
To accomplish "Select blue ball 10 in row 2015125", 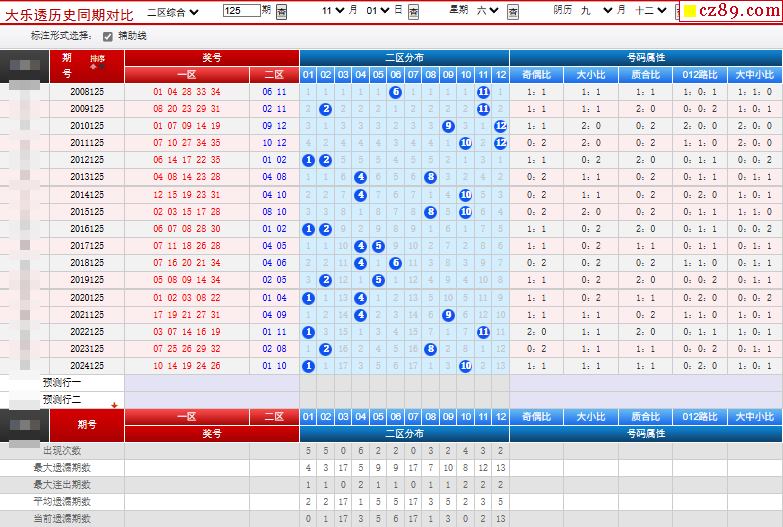I will 465,212.
